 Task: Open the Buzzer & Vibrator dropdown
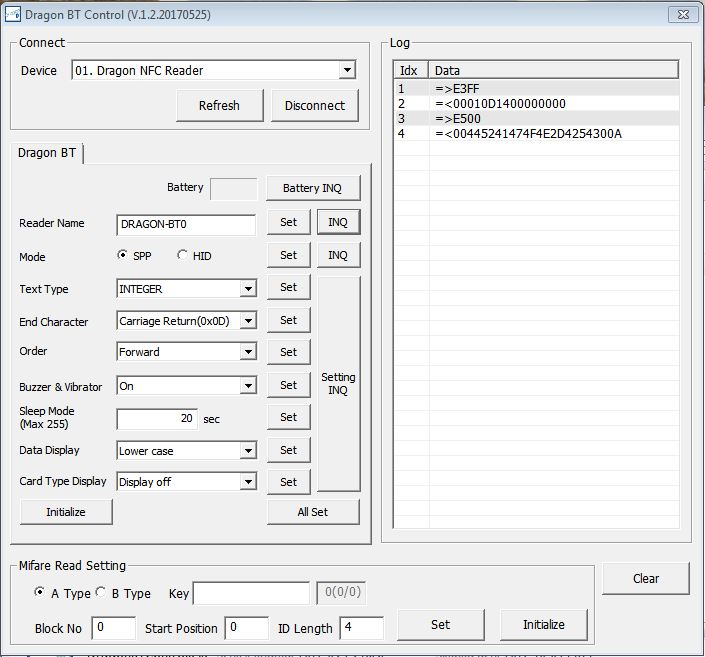coord(248,386)
